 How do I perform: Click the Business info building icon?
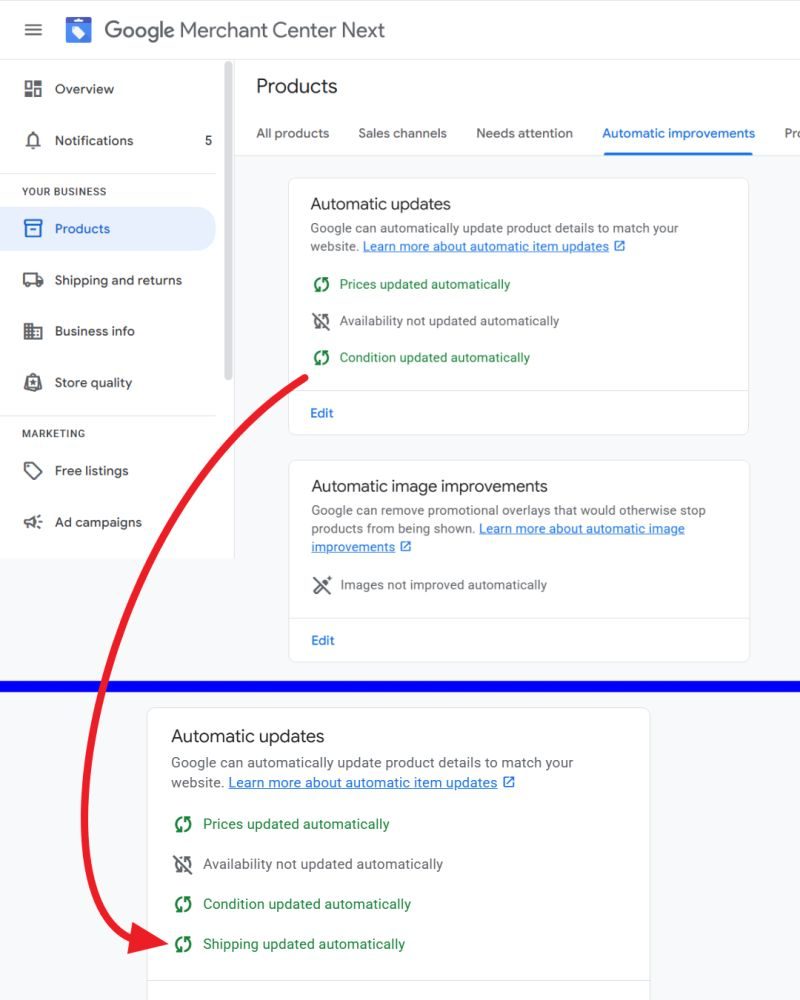pyautogui.click(x=33, y=331)
